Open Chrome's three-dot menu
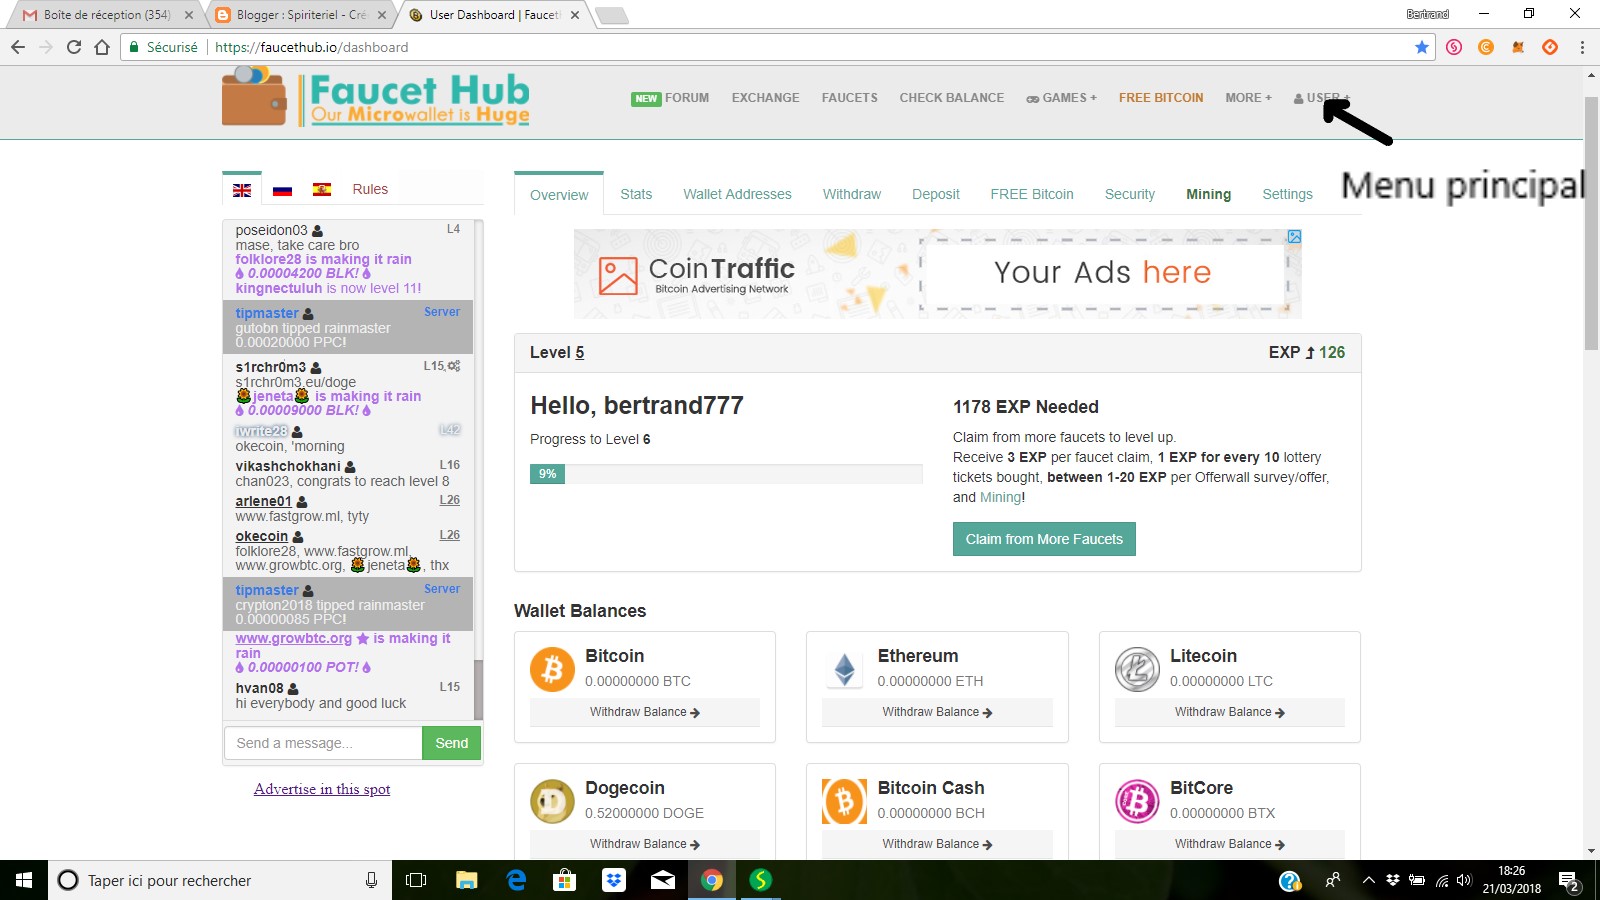The width and height of the screenshot is (1600, 900). click(1582, 47)
